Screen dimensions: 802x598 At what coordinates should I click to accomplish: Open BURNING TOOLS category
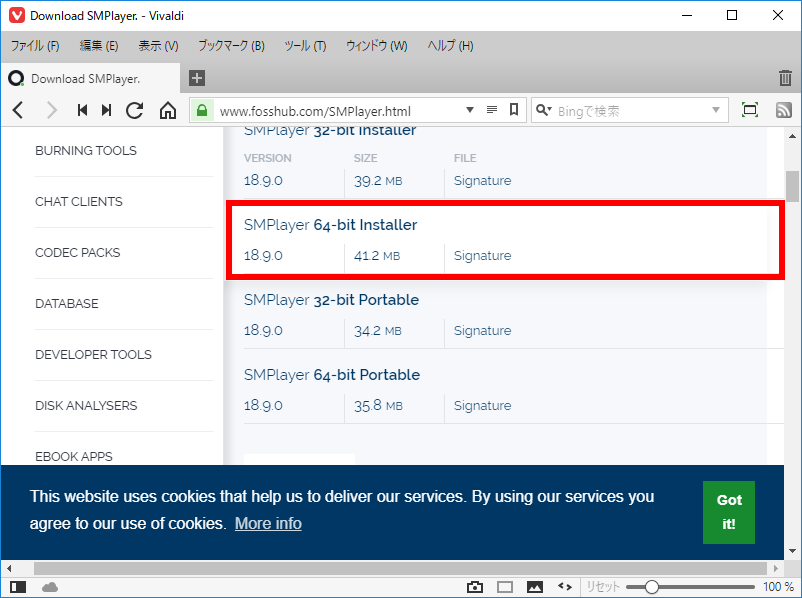click(86, 151)
